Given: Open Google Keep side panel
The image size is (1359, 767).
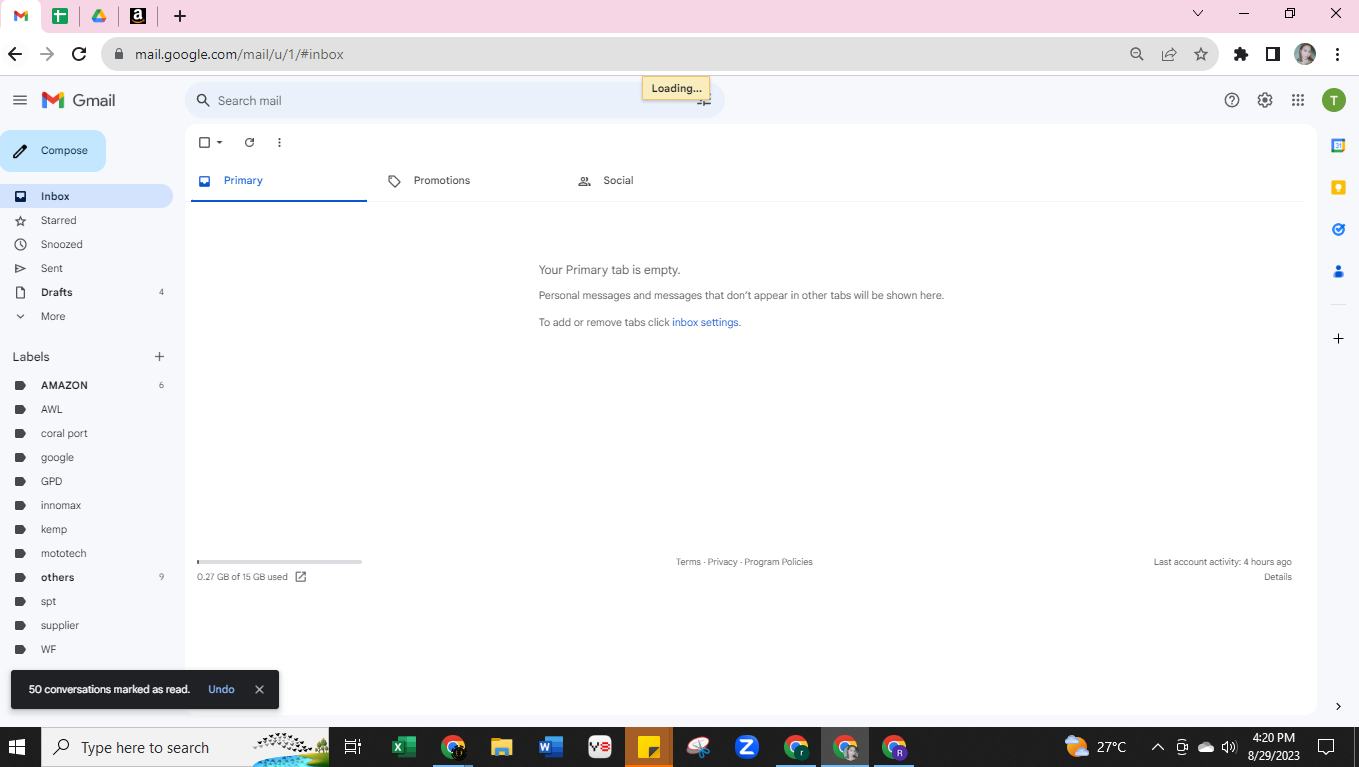Looking at the screenshot, I should [x=1338, y=188].
